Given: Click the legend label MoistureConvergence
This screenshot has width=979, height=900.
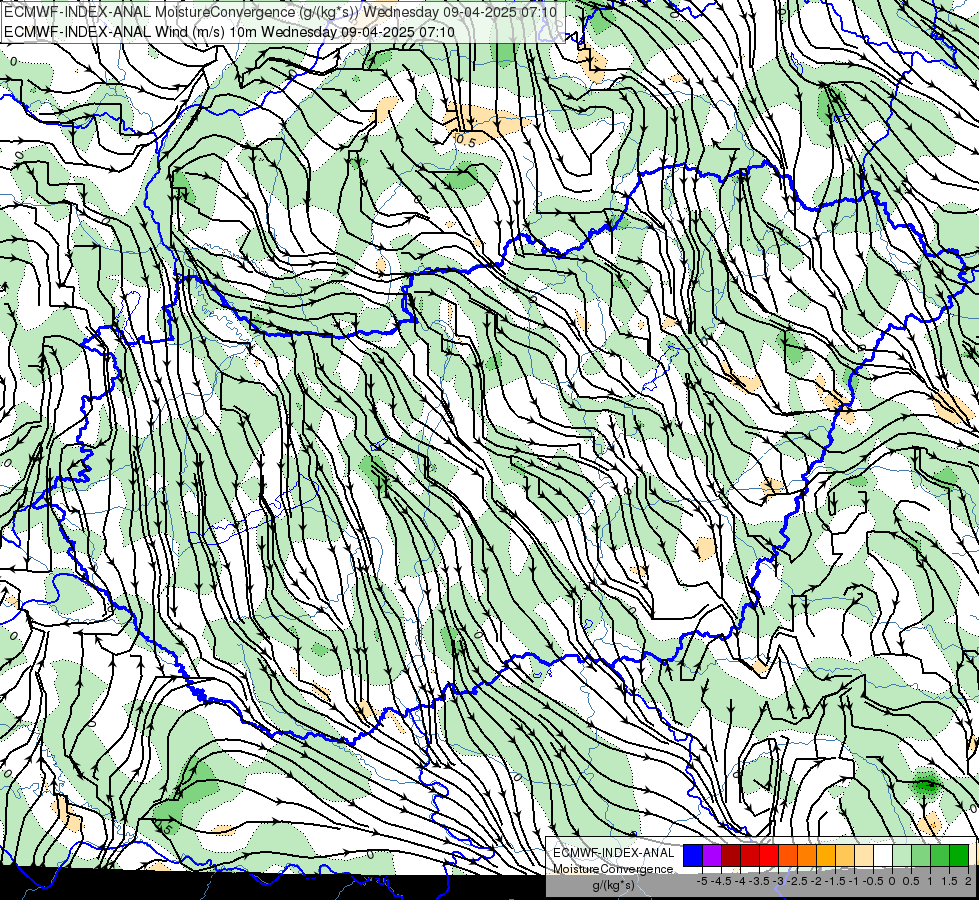Looking at the screenshot, I should pyautogui.click(x=613, y=869).
